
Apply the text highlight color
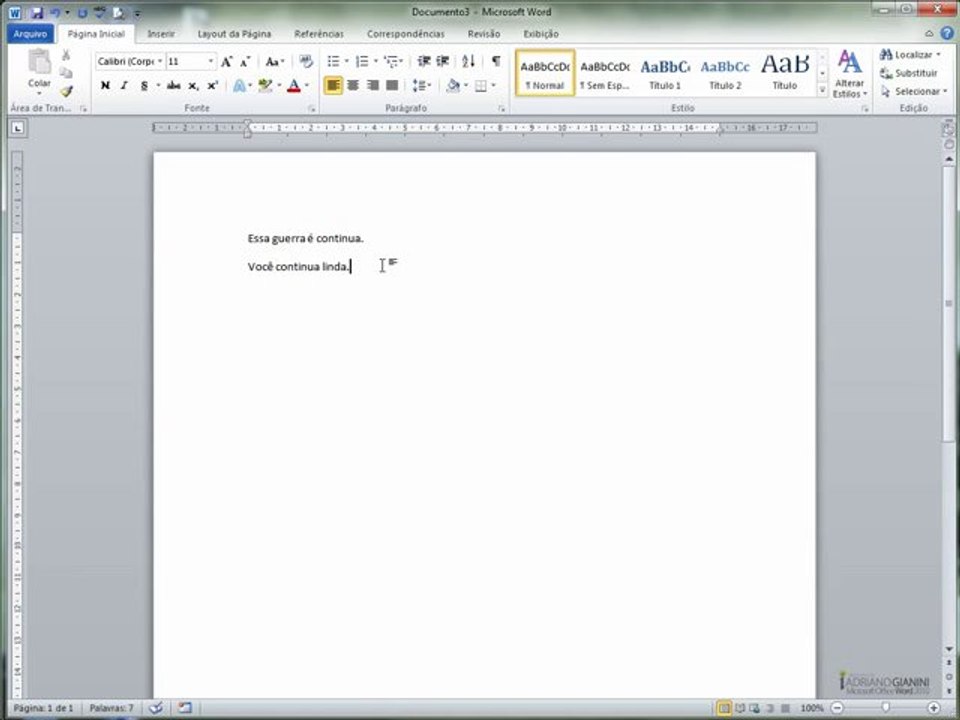265,85
